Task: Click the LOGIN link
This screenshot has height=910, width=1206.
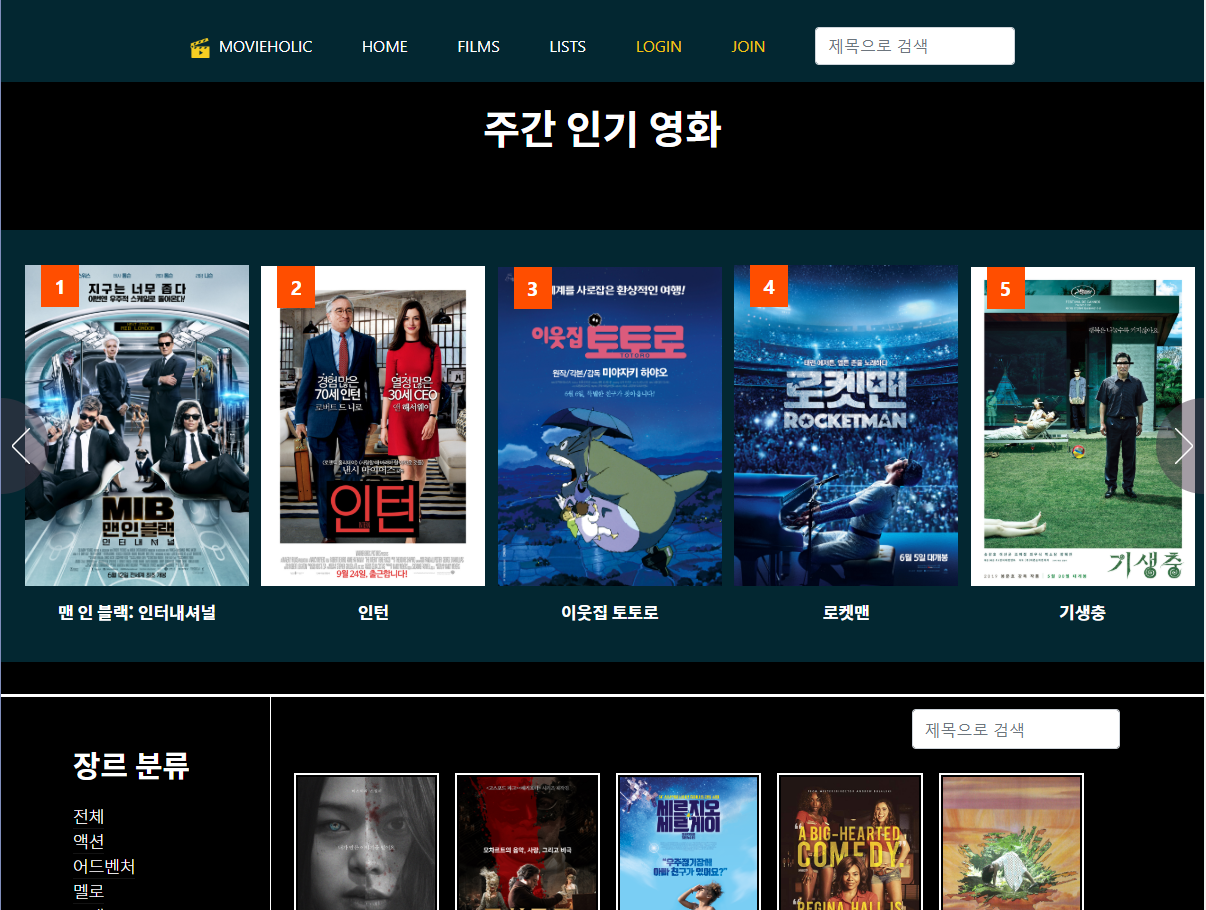Action: coord(659,47)
